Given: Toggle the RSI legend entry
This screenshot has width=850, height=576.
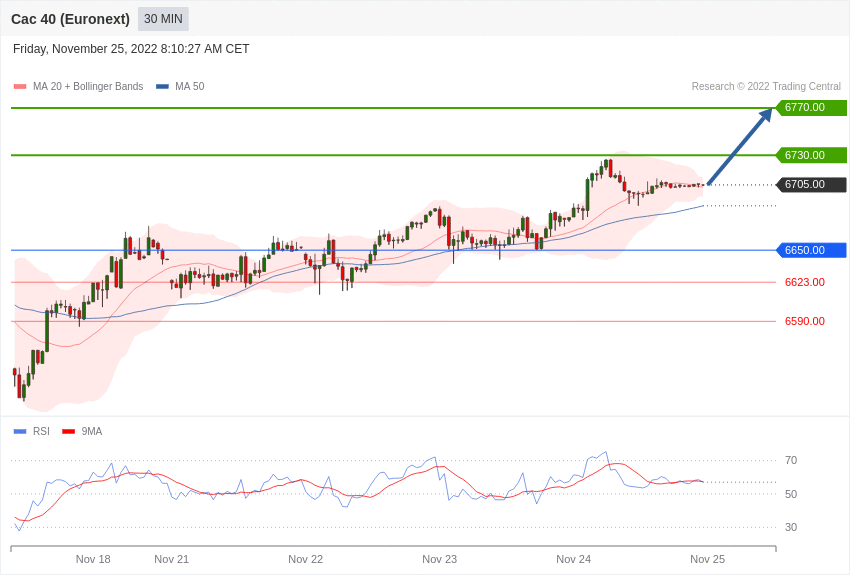Looking at the screenshot, I should point(41,432).
